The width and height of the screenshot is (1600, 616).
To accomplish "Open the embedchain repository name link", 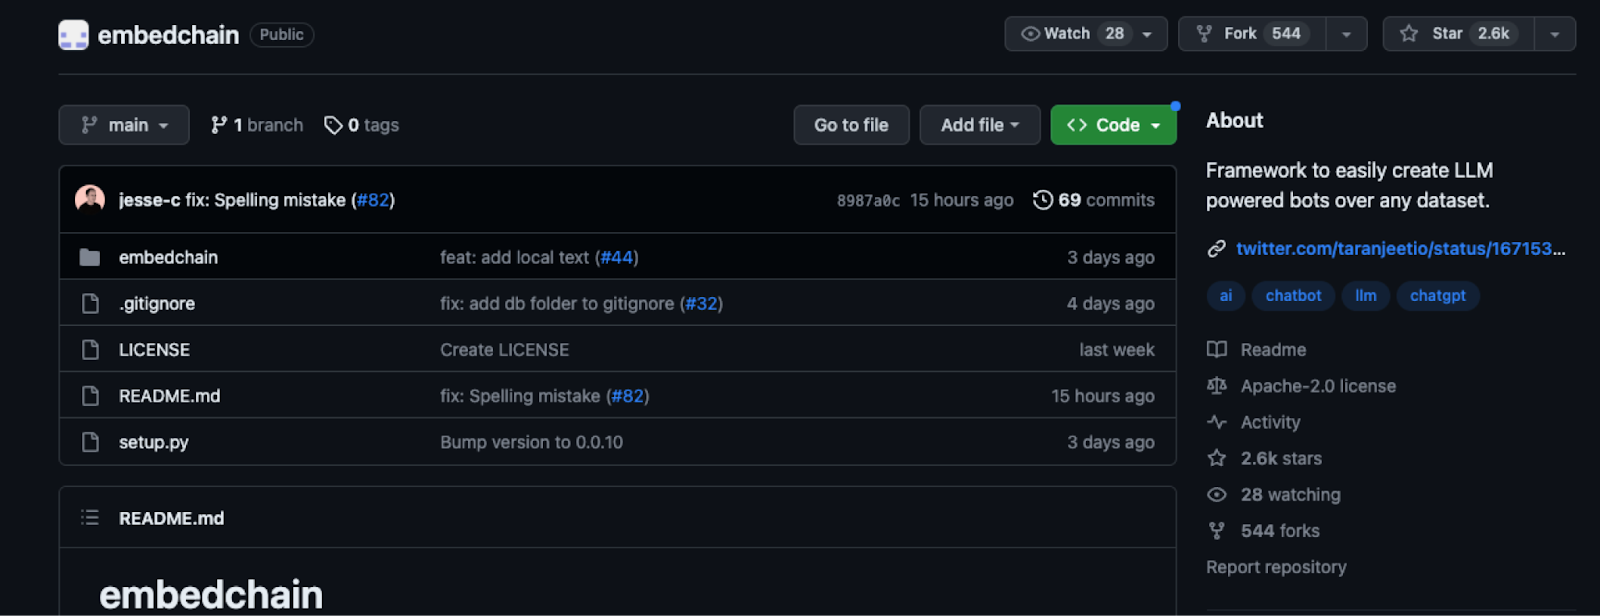I will tap(168, 35).
